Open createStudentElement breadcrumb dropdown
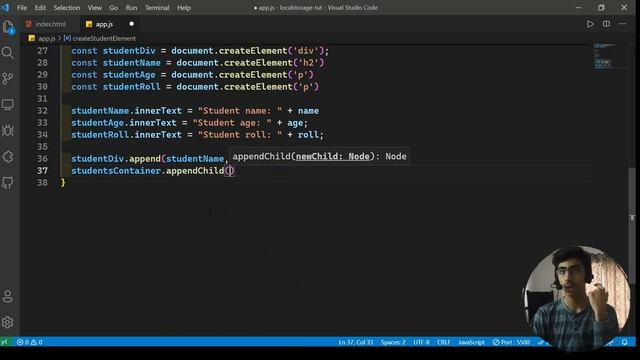 pos(104,38)
